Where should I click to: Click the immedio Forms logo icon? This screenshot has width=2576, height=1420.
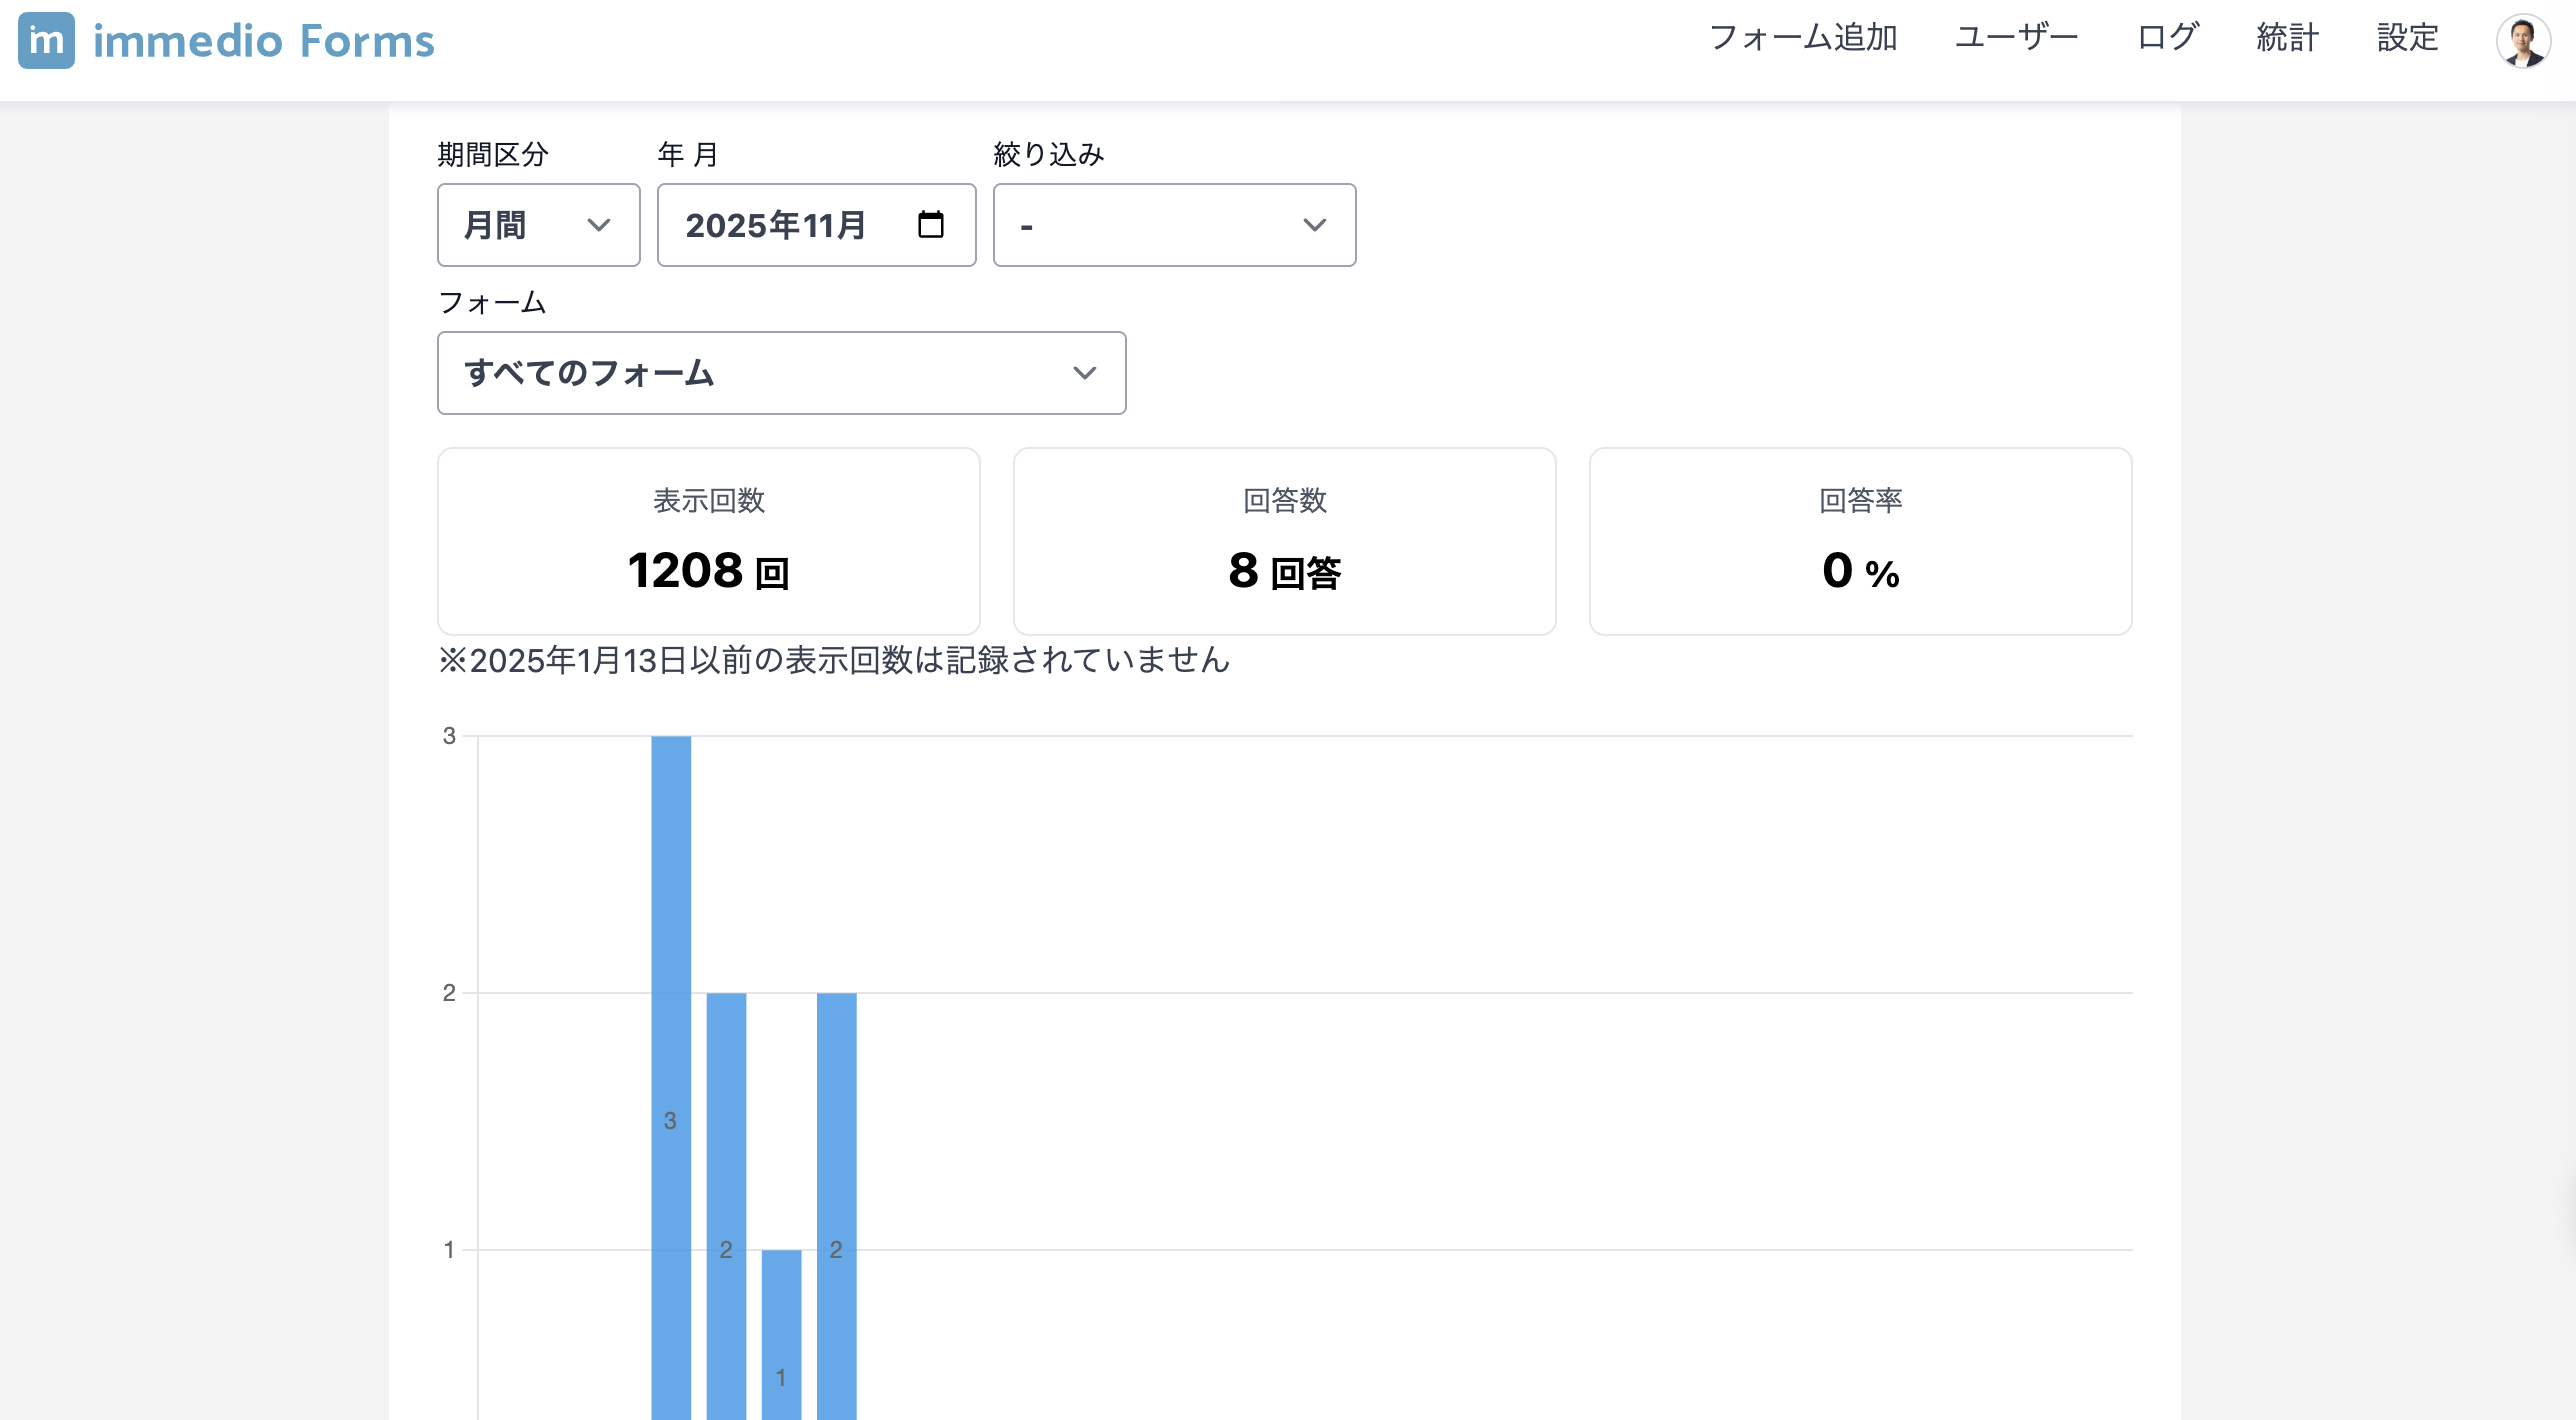(x=46, y=41)
